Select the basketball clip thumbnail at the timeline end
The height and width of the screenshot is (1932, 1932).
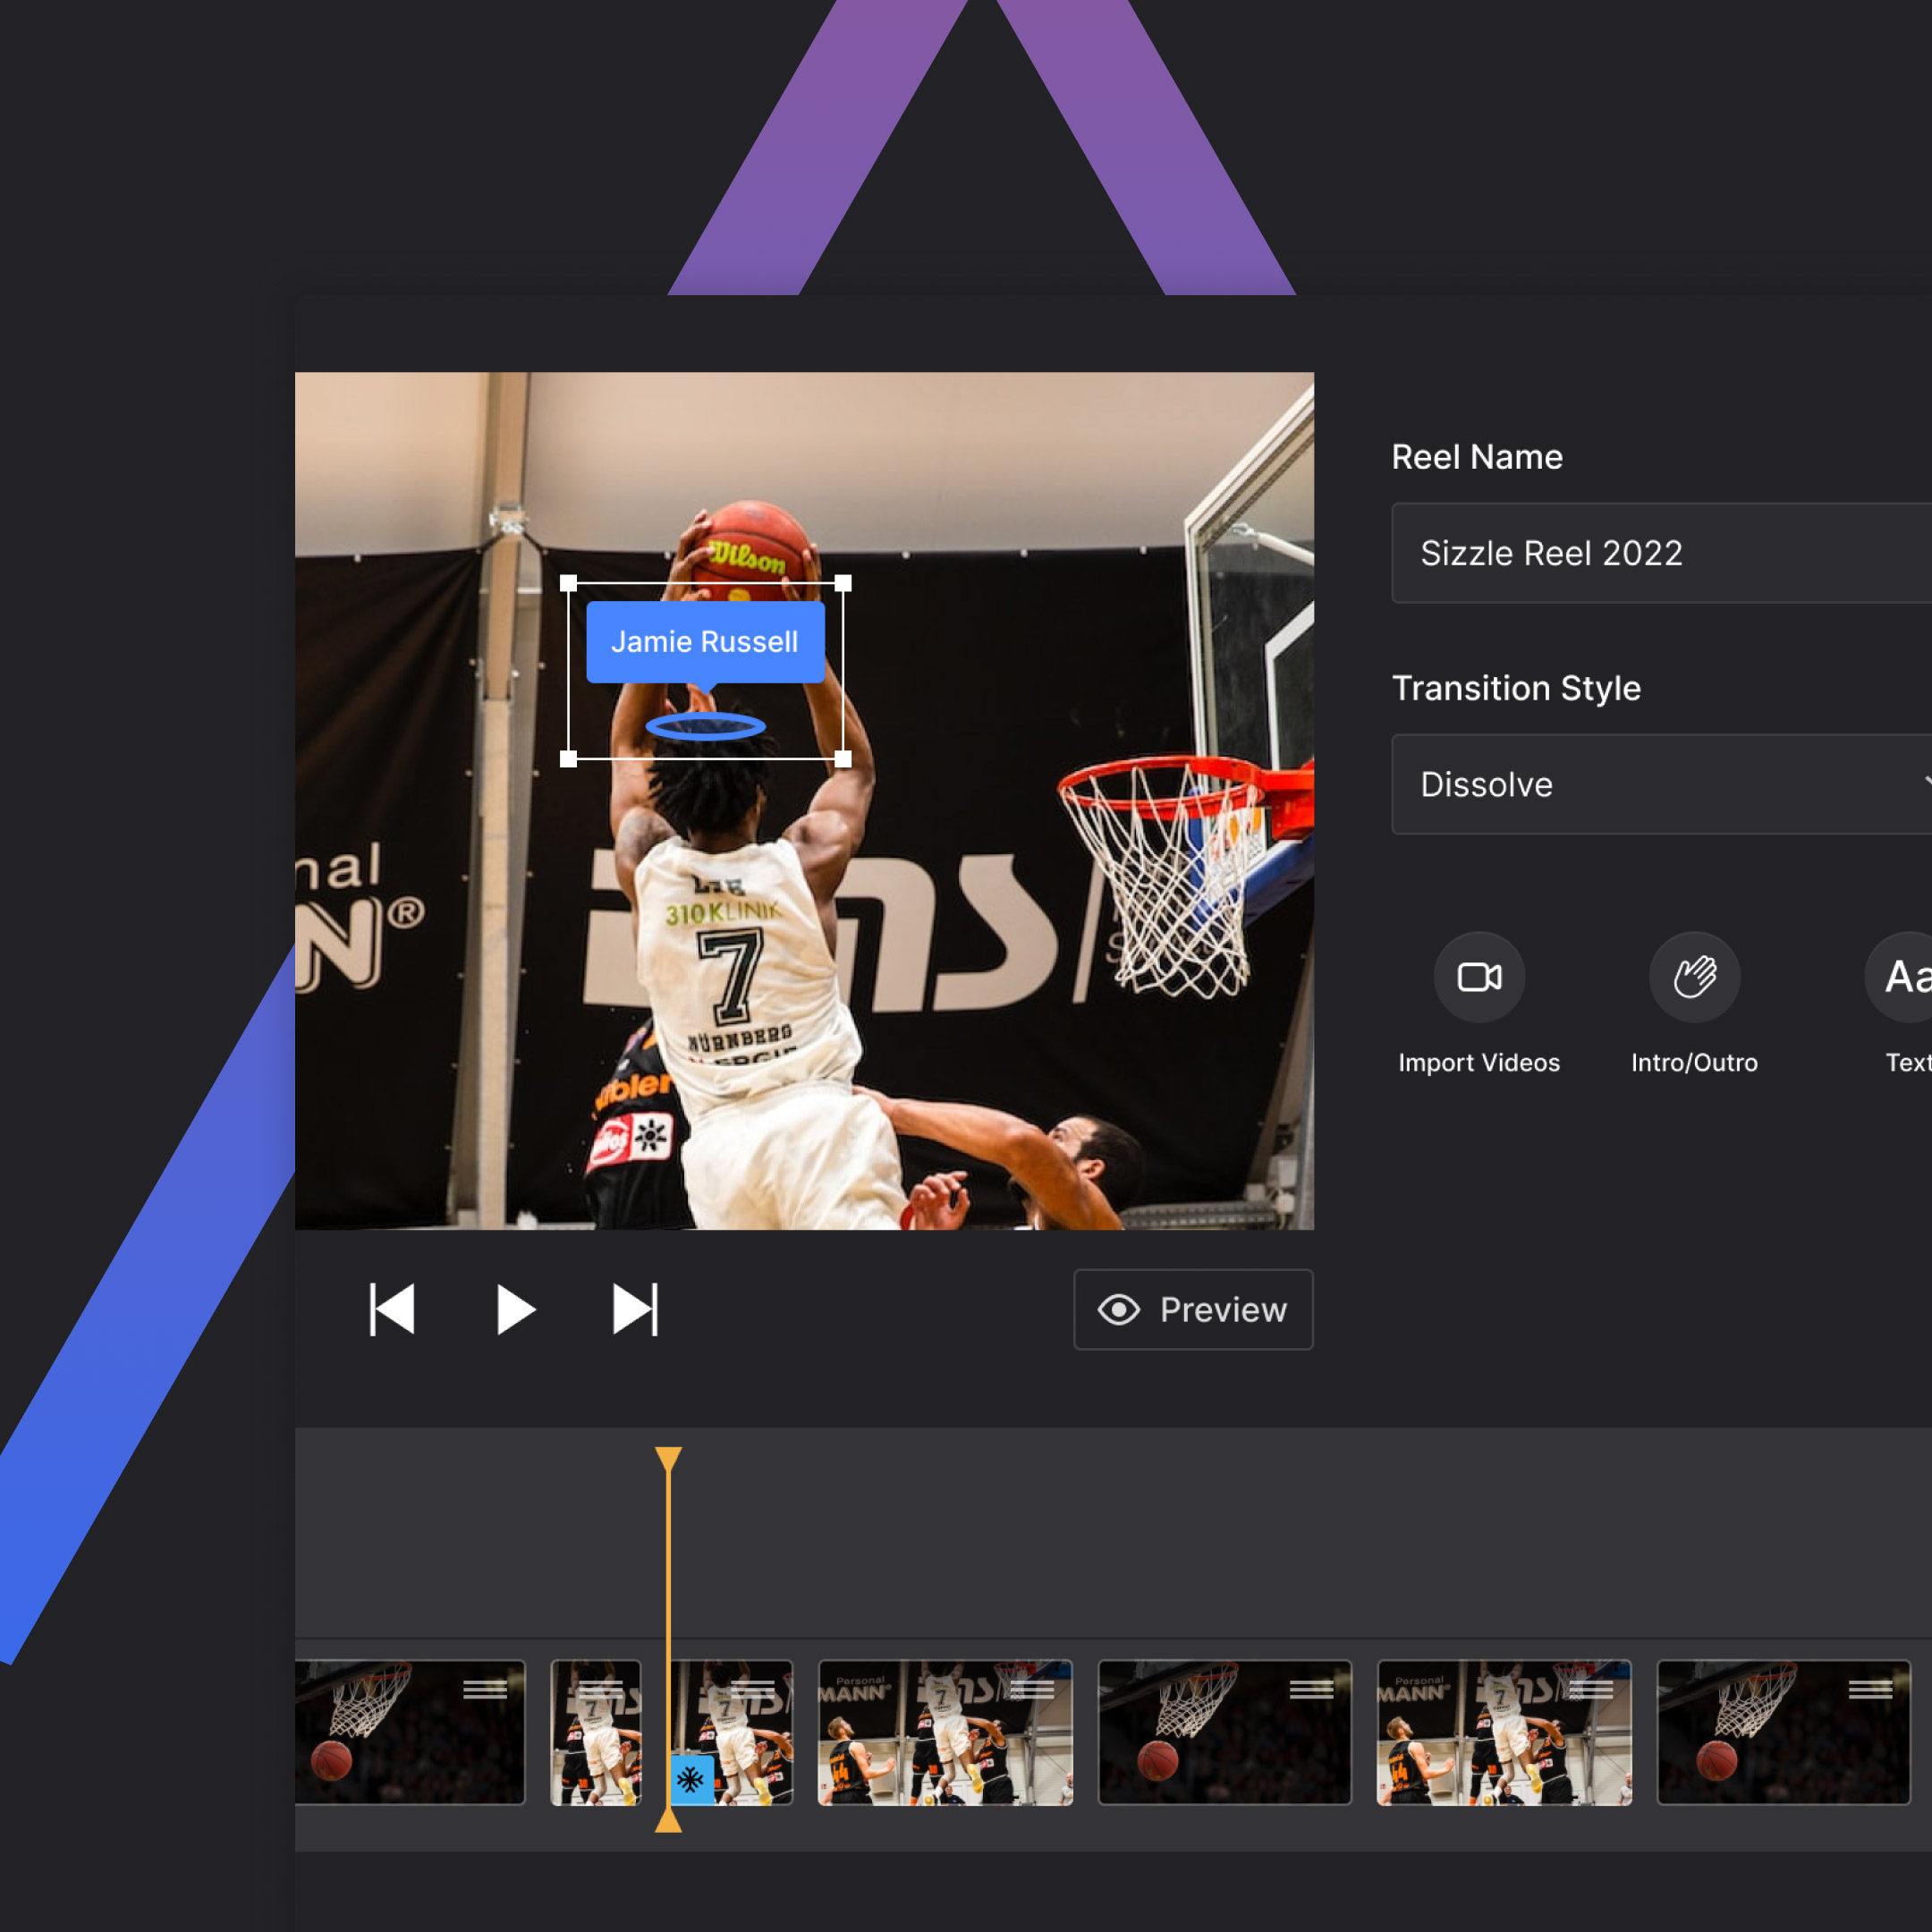(1785, 1732)
